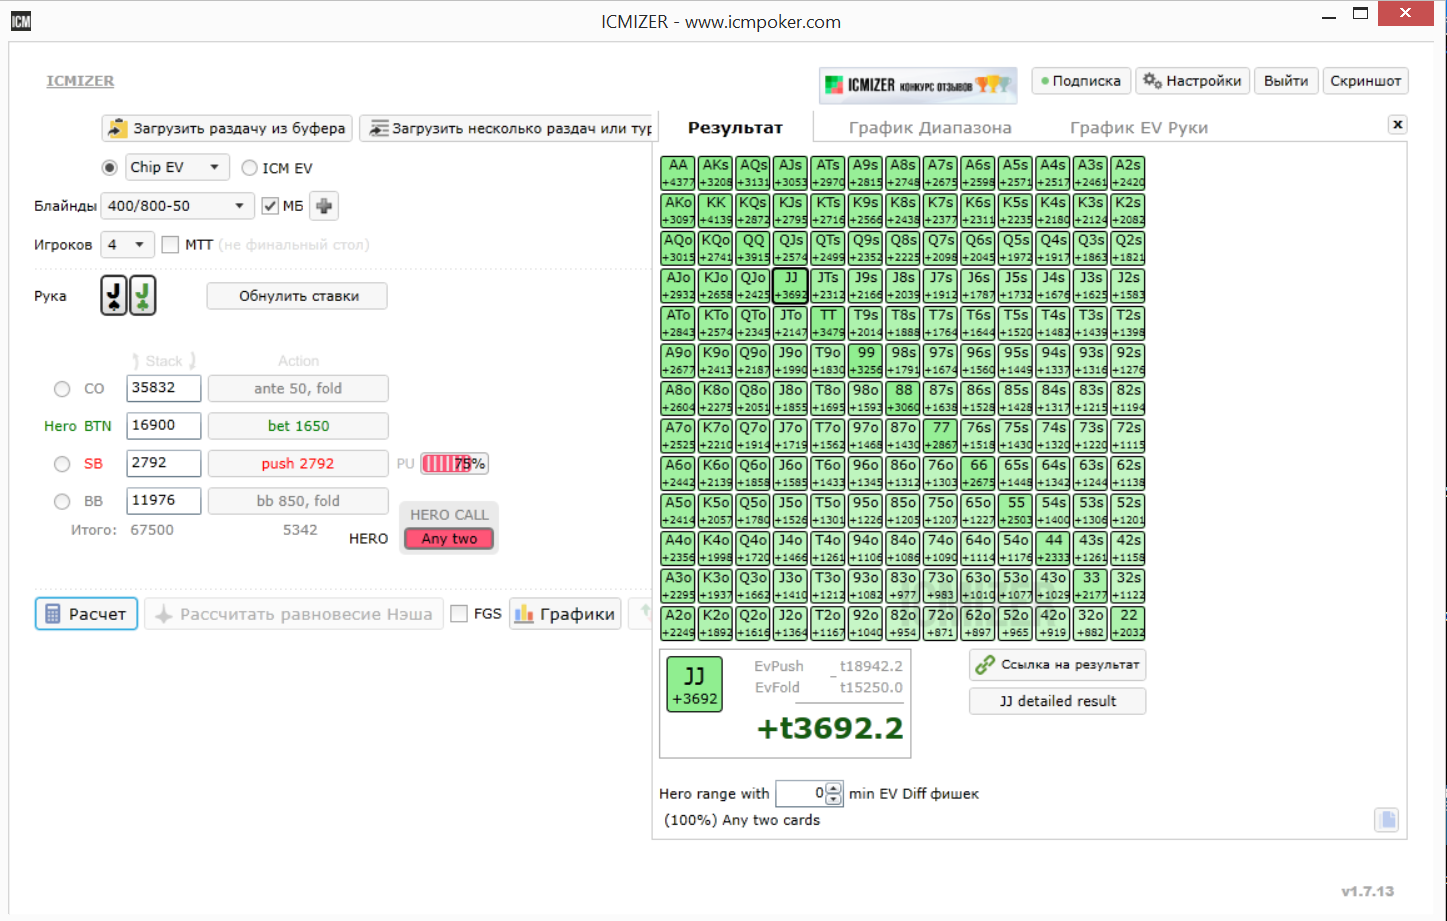Click the min EV Diff value field
Image resolution: width=1447 pixels, height=921 pixels.
(802, 793)
